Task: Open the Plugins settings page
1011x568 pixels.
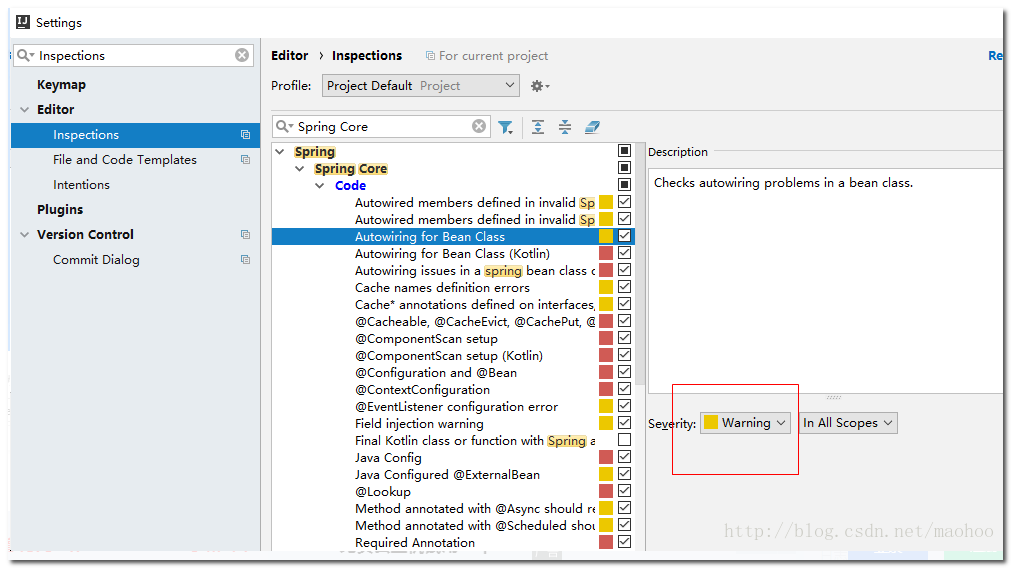Action: coord(60,210)
